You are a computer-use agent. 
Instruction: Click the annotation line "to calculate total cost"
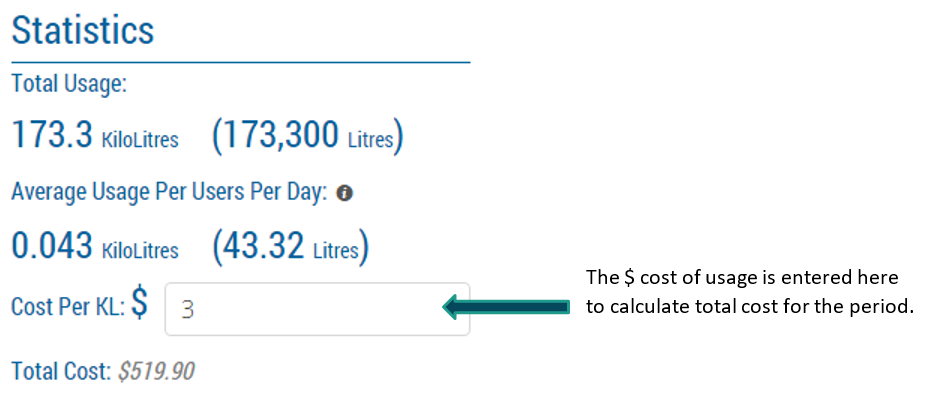(x=750, y=307)
